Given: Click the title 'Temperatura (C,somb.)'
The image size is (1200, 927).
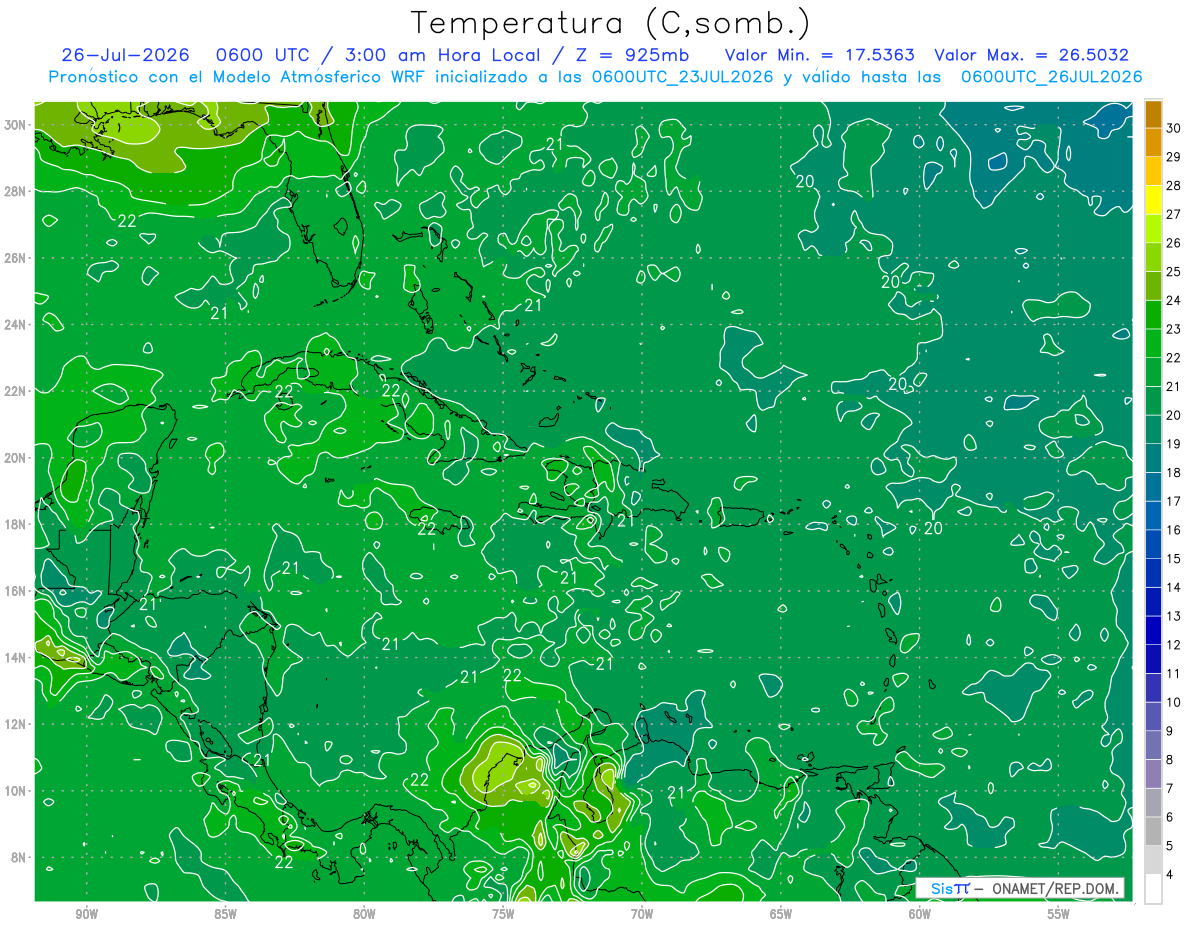Looking at the screenshot, I should coord(611,23).
